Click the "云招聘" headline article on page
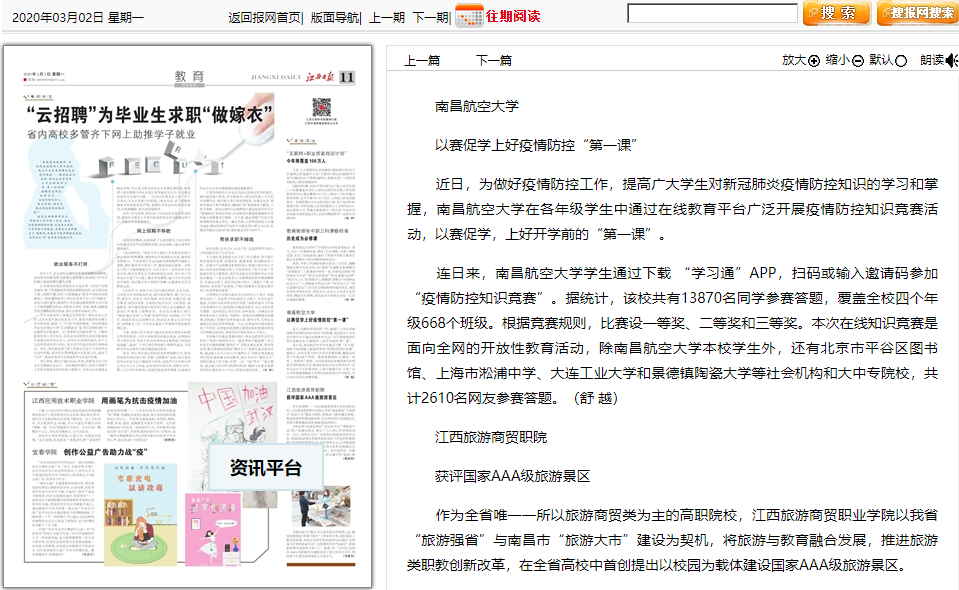This screenshot has height=590, width=959. tap(150, 114)
